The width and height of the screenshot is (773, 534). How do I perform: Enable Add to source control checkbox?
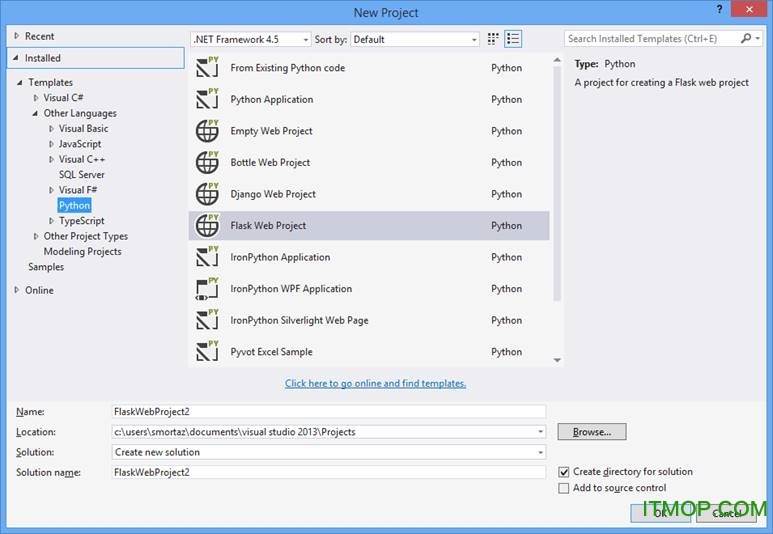(x=563, y=488)
